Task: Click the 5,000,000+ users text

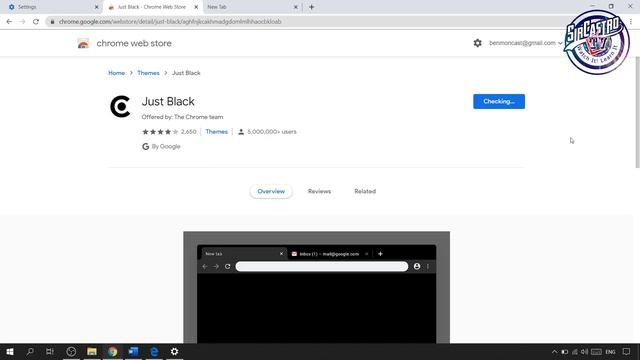Action: click(272, 131)
